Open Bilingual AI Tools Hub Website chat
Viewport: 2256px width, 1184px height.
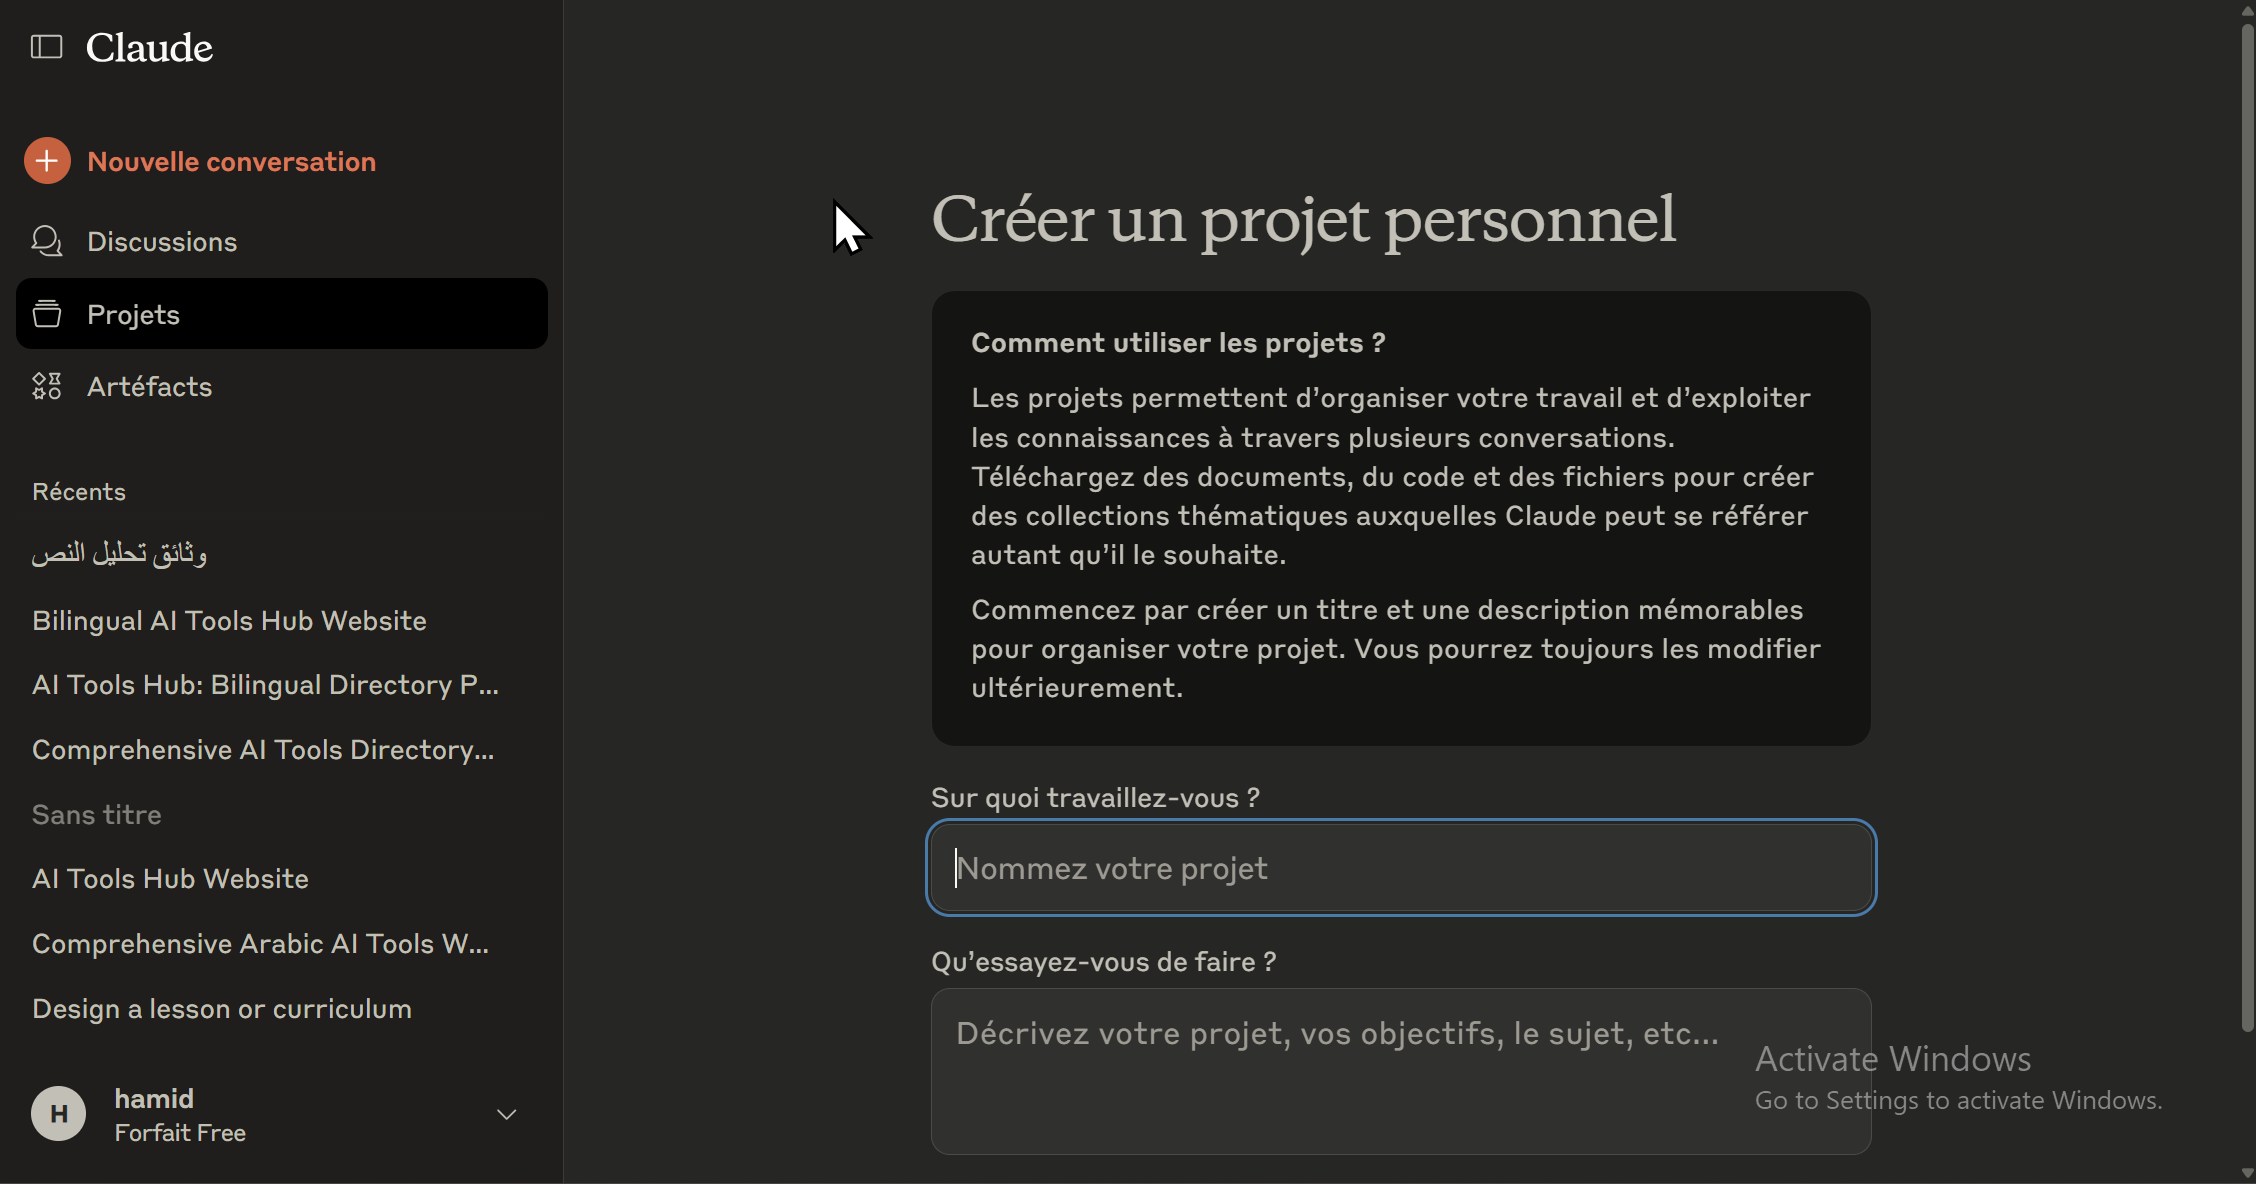point(229,620)
